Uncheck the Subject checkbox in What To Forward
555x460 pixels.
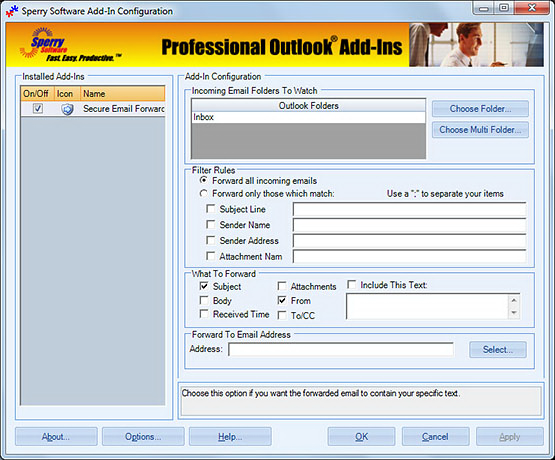click(204, 286)
